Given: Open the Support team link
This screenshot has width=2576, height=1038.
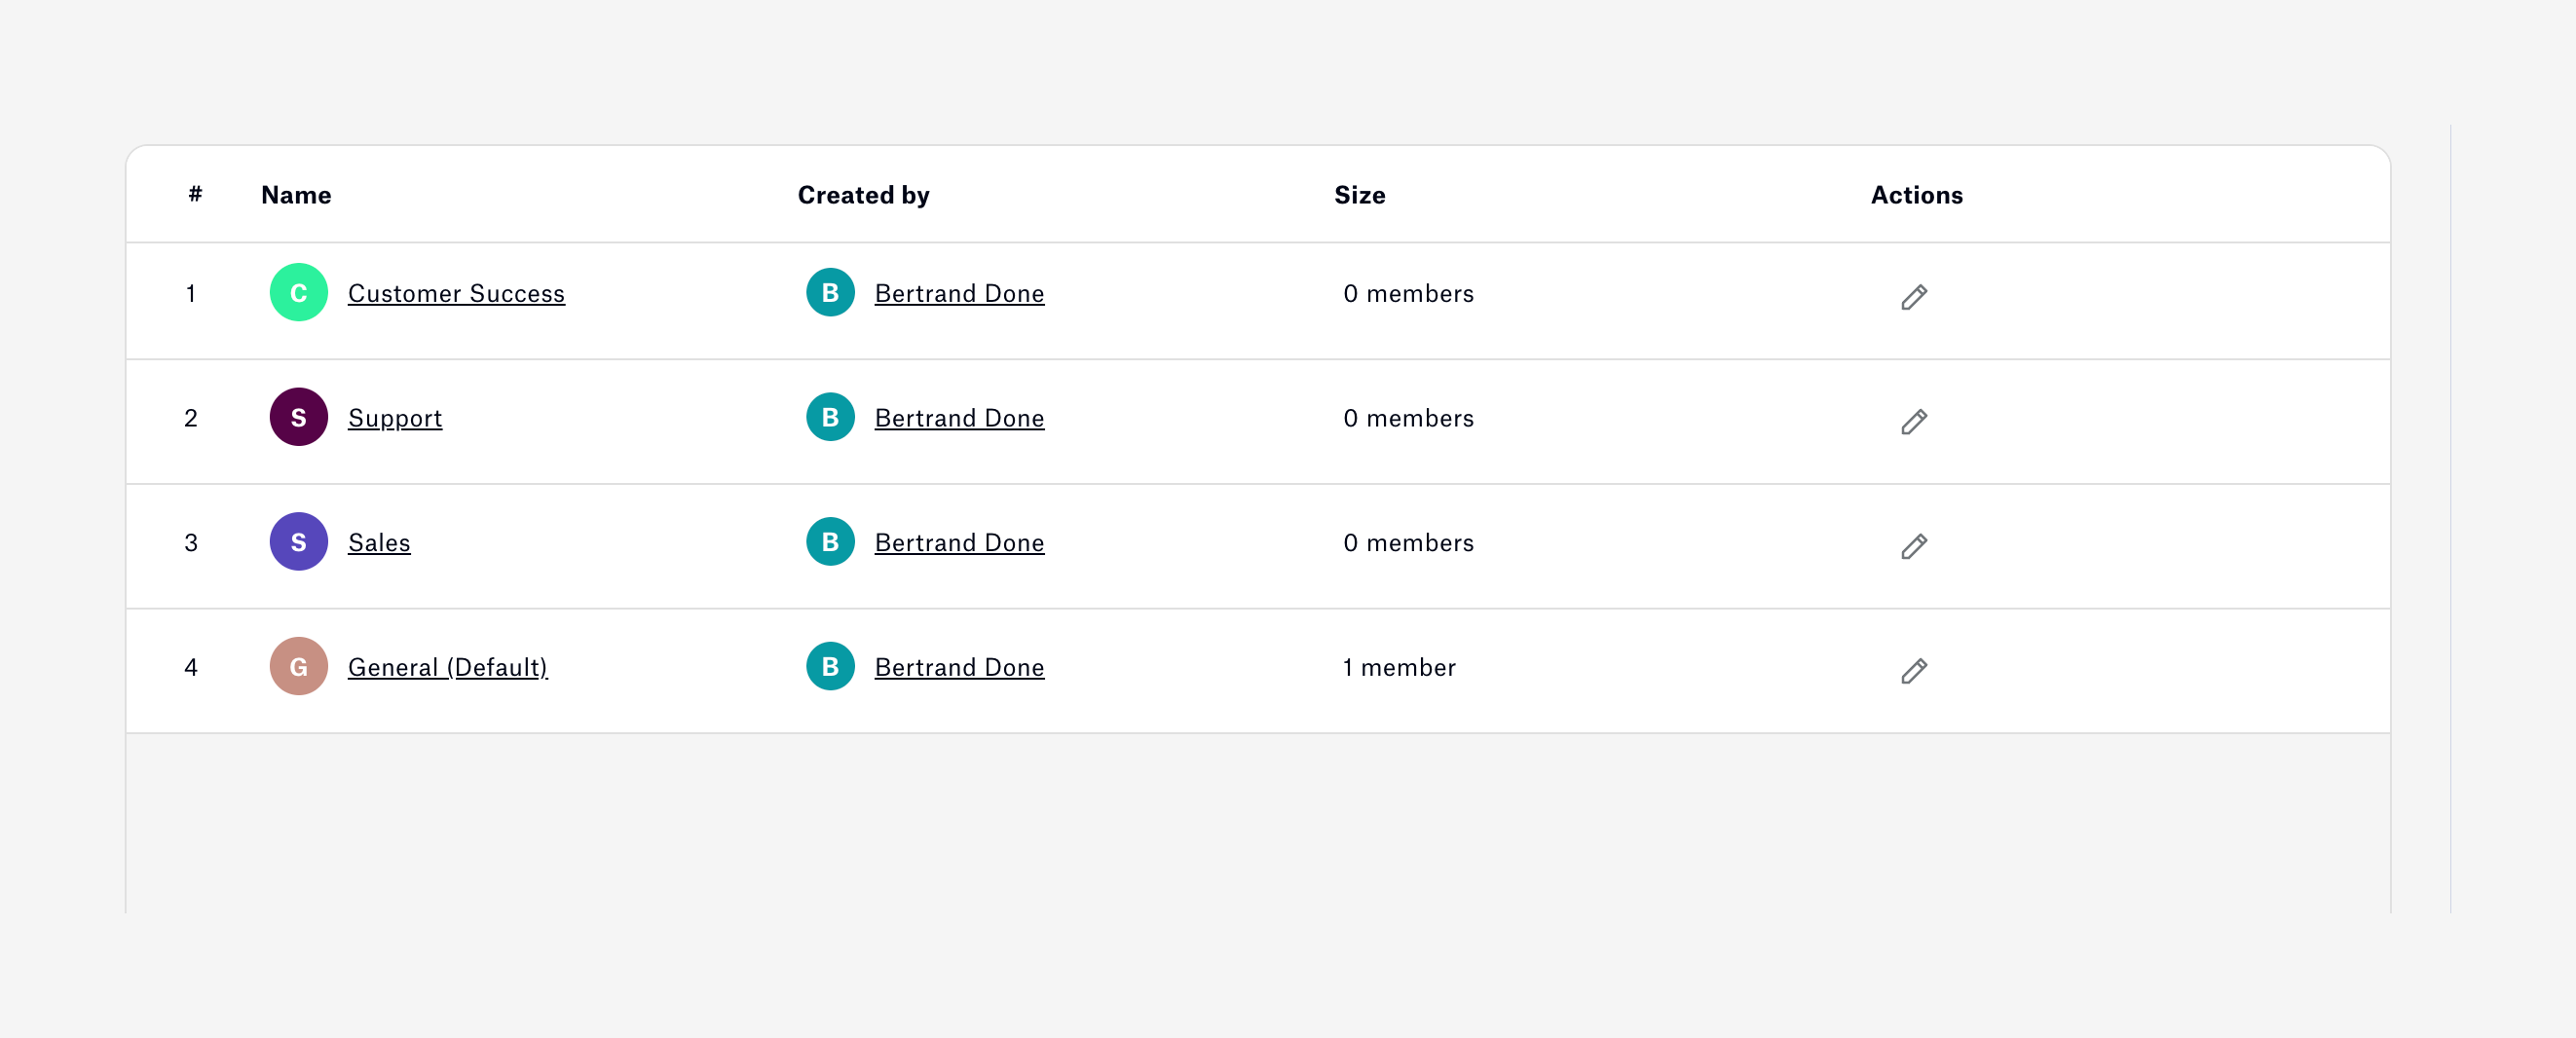Looking at the screenshot, I should point(395,417).
